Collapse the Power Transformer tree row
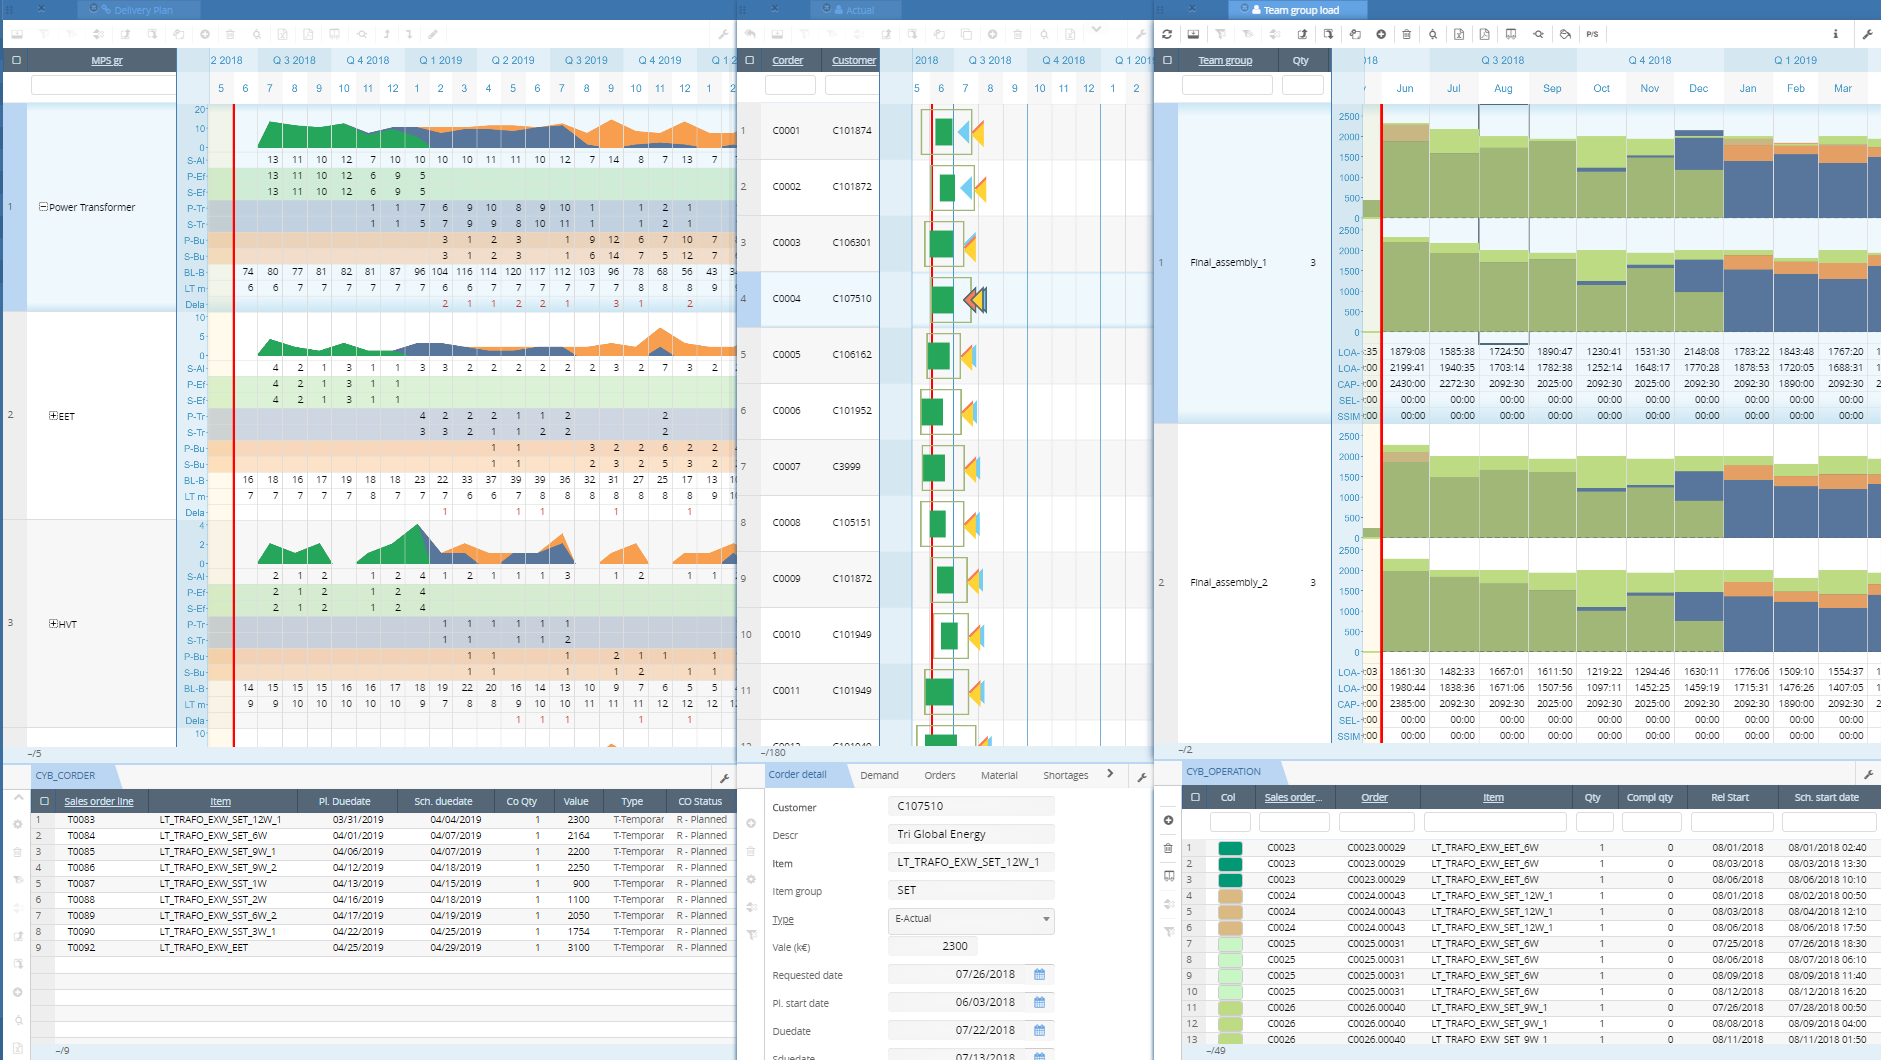 point(43,207)
